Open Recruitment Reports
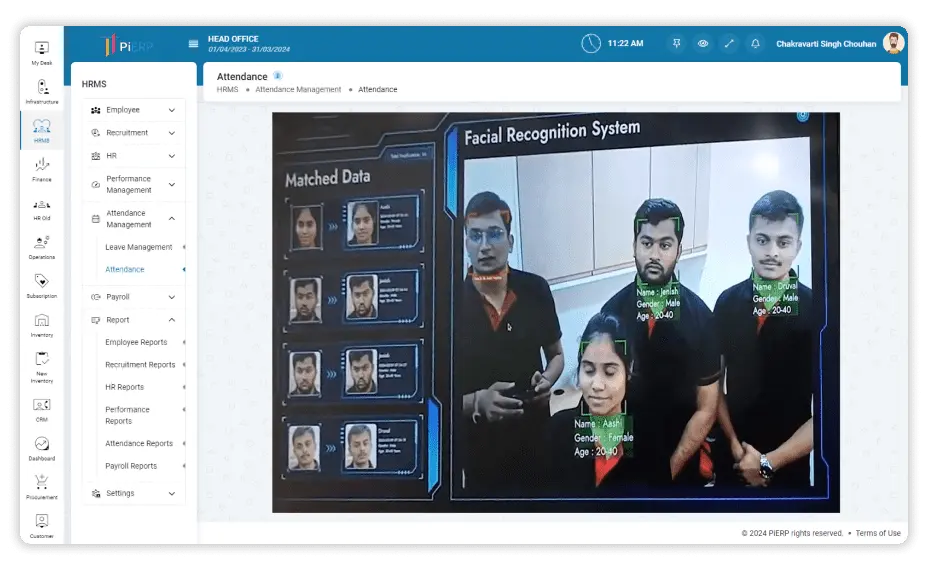The image size is (928, 571). pyautogui.click(x=140, y=365)
